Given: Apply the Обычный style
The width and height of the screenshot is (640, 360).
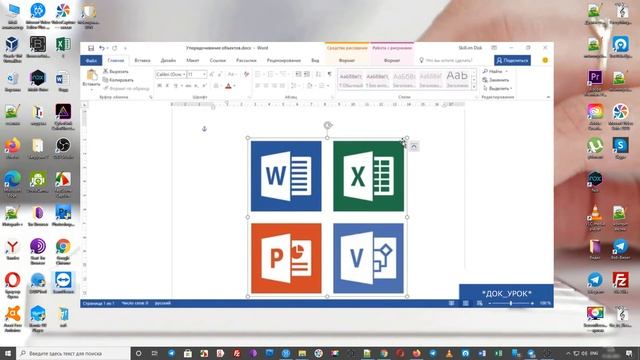Looking at the screenshot, I should (x=351, y=80).
